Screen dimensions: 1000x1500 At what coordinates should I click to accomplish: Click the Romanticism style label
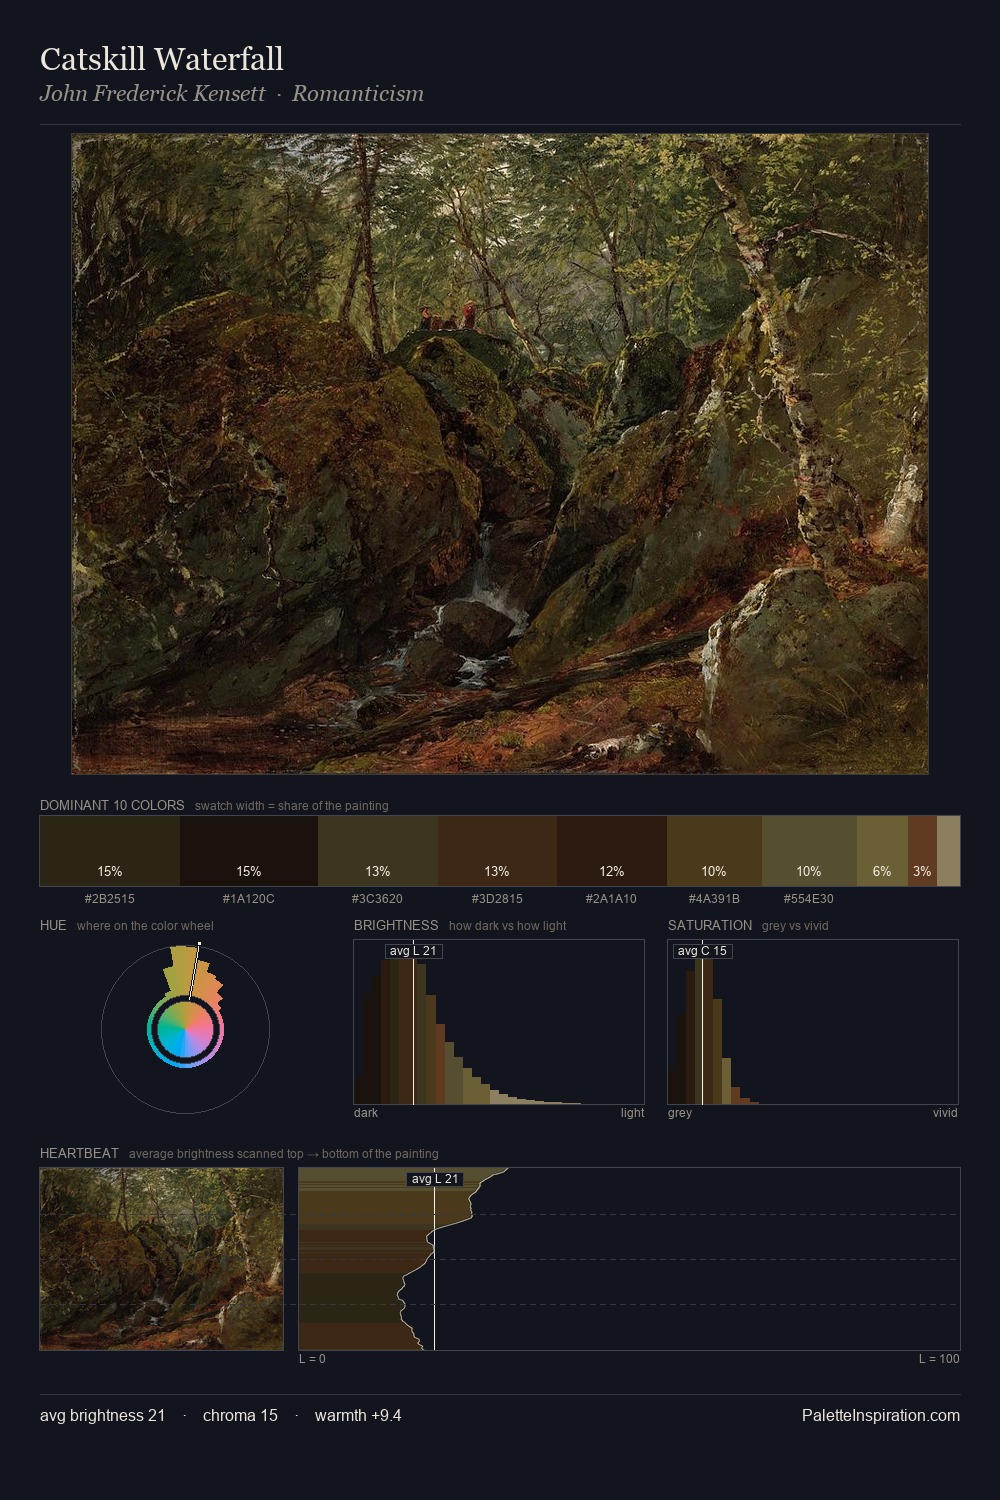[358, 94]
